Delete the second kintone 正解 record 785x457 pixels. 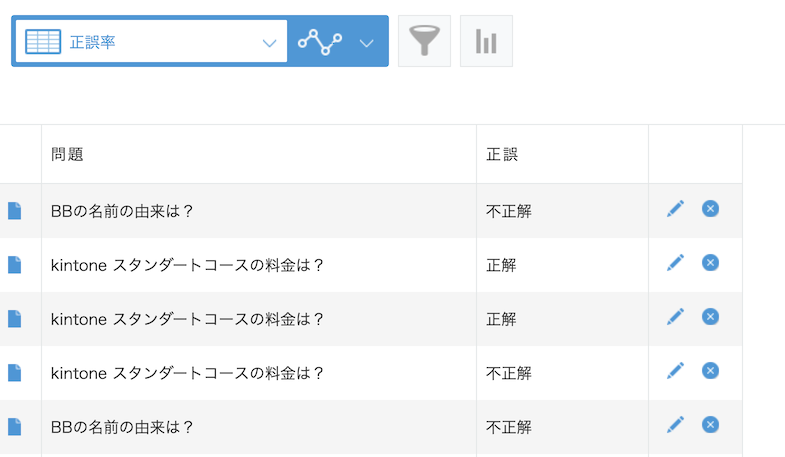(710, 317)
